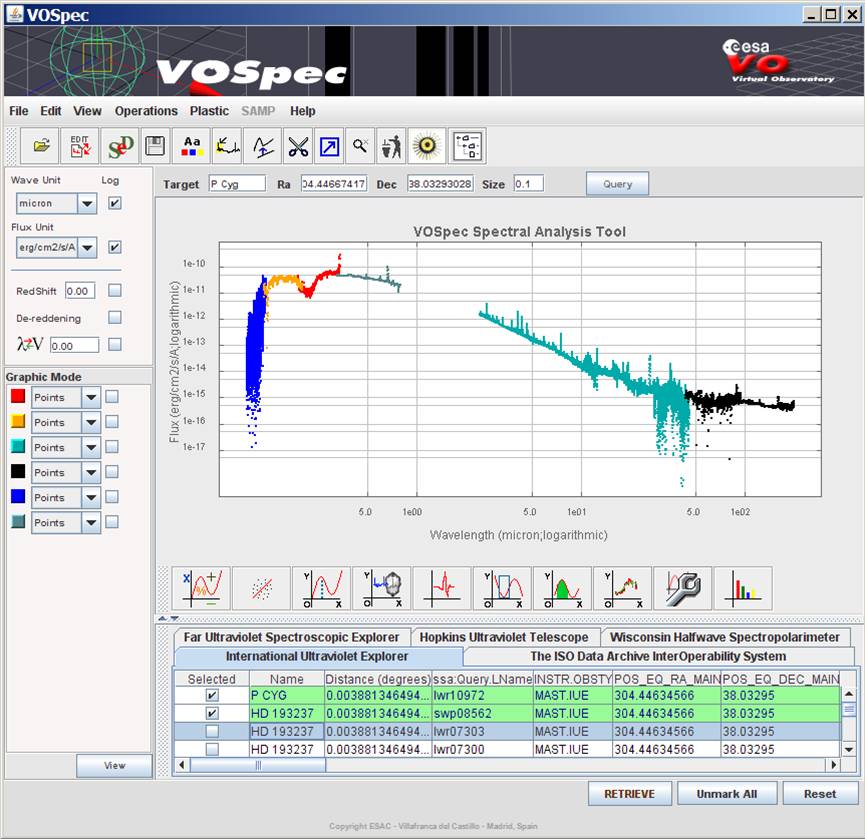The height and width of the screenshot is (839, 865).
Task: Click the table's horizontal scrollbar thumb
Action: 258,765
